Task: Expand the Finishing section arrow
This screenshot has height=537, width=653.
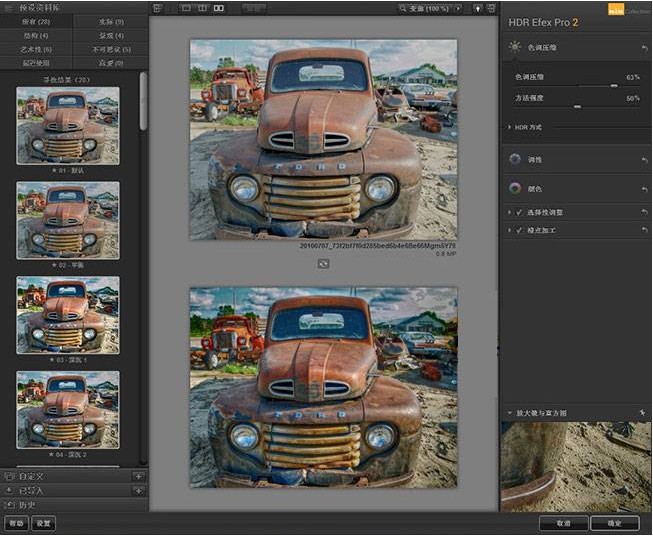Action: tap(509, 230)
